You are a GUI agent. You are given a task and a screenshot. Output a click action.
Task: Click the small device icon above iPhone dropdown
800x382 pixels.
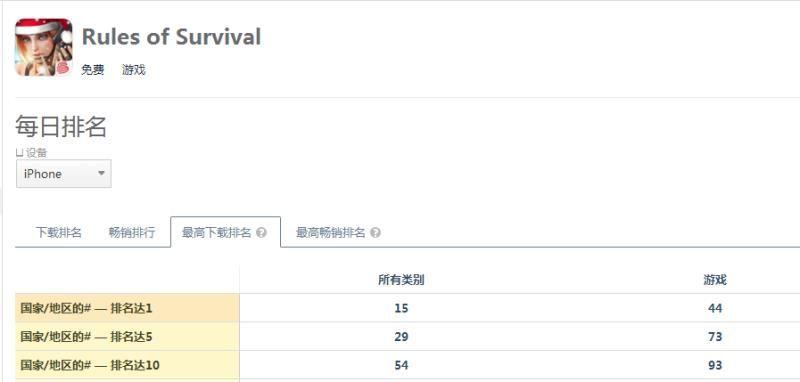(19, 152)
